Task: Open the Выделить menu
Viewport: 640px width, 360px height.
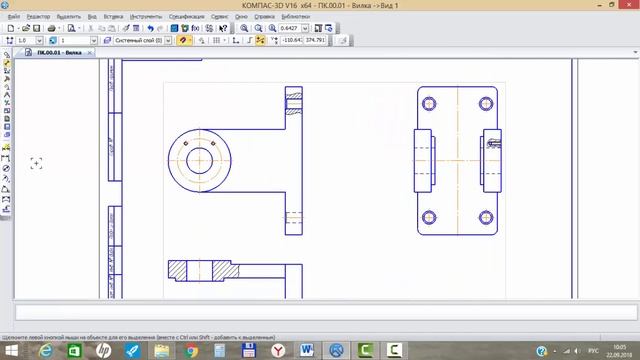Action: pyautogui.click(x=69, y=17)
